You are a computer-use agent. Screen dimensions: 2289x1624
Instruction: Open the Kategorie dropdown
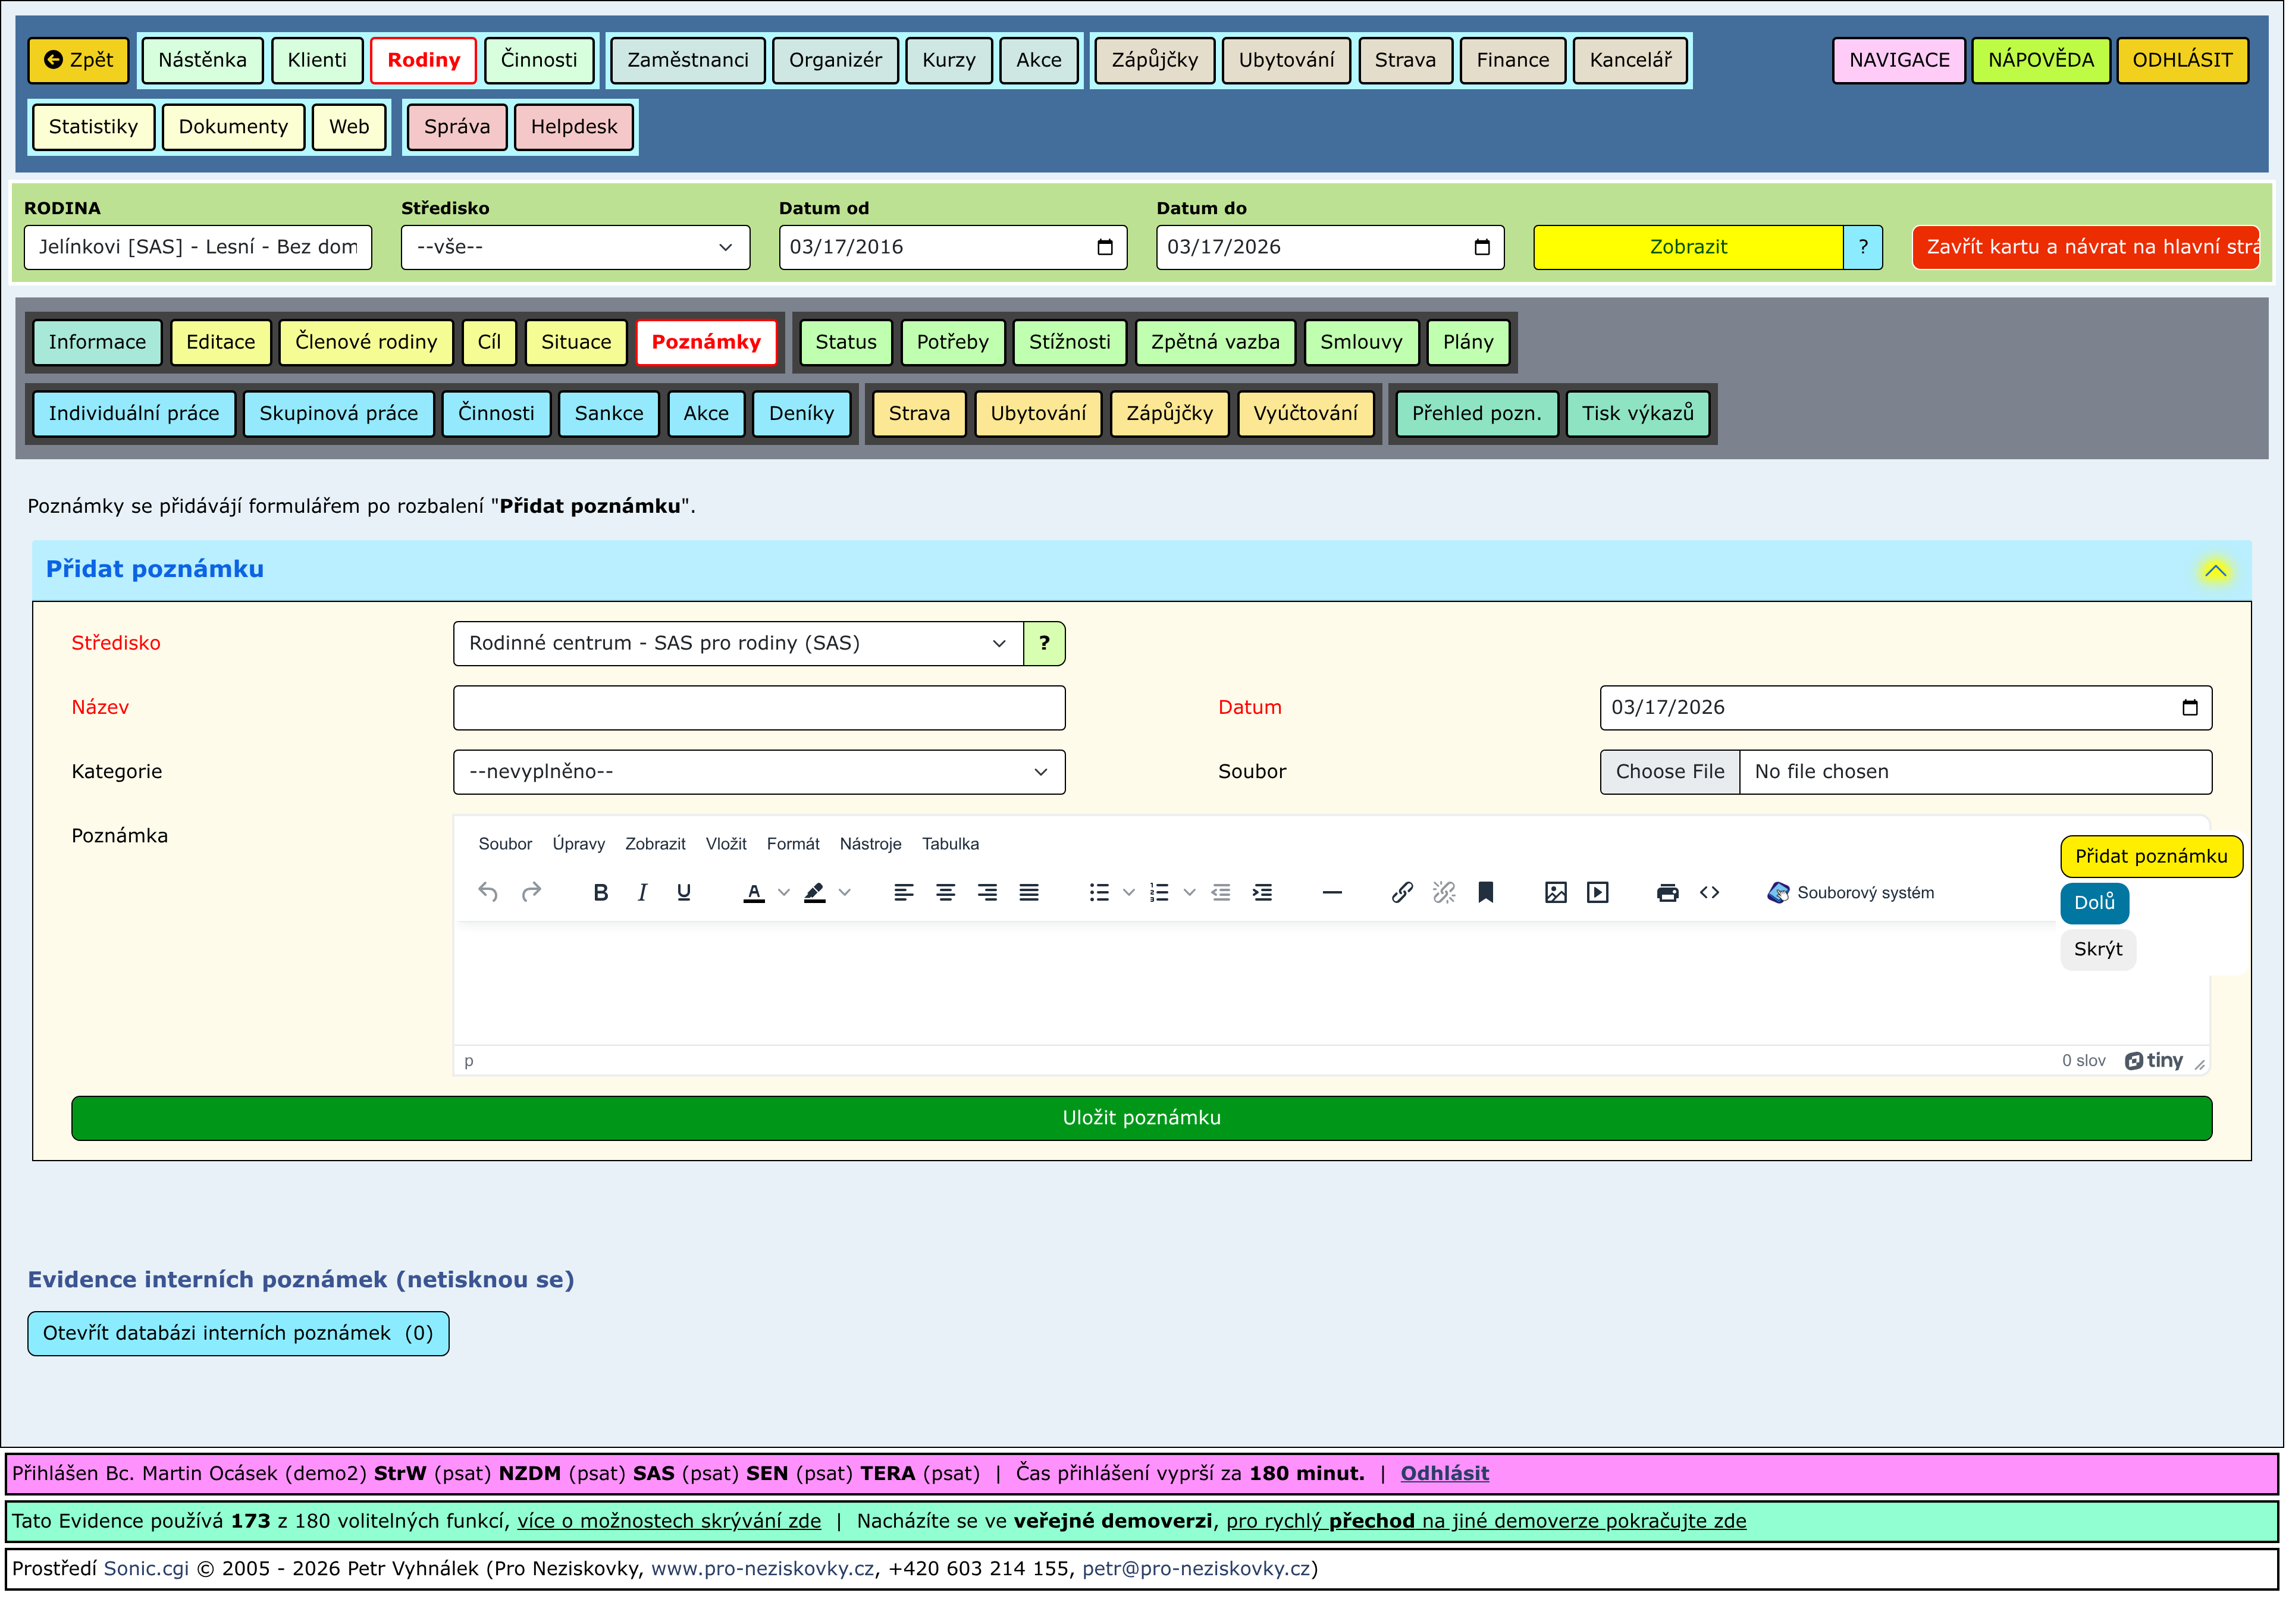(x=759, y=772)
